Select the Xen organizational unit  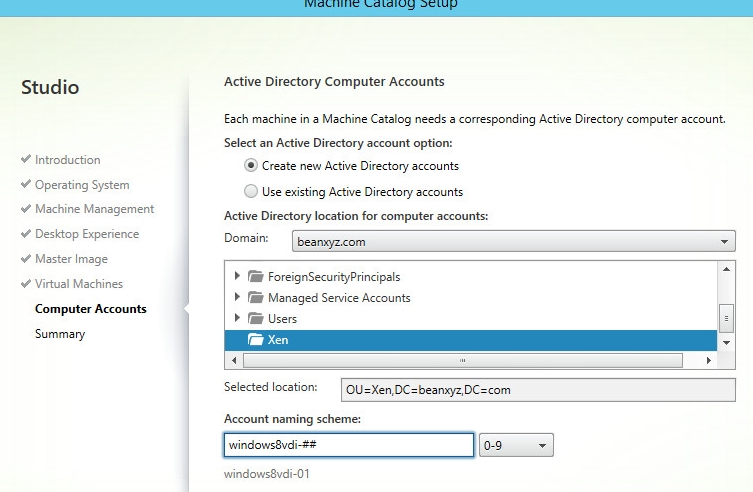tap(471, 340)
